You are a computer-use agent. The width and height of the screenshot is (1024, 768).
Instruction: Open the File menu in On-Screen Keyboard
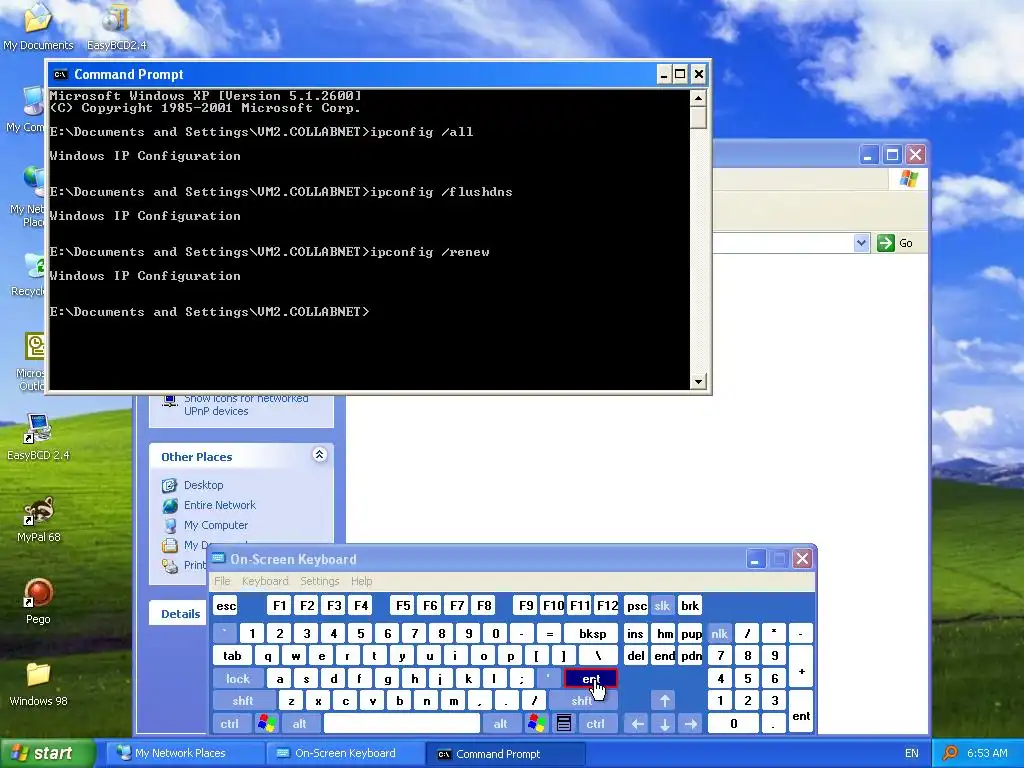point(222,581)
